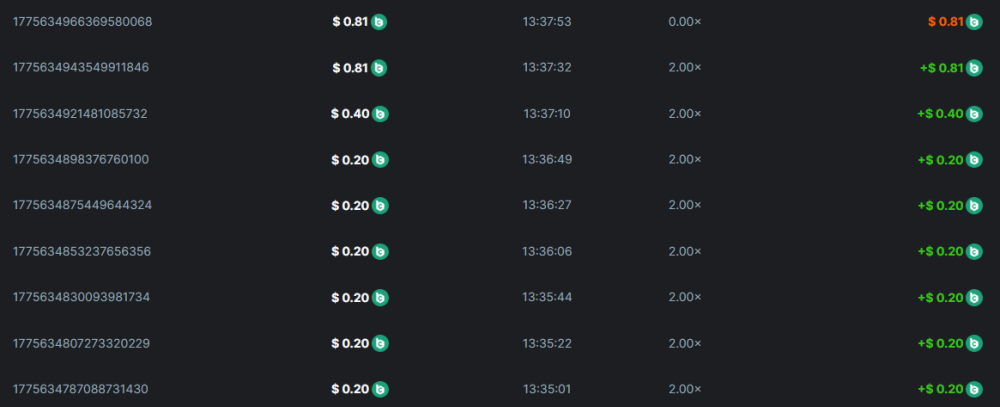Open bet ID 1775634921481085732

click(80, 114)
